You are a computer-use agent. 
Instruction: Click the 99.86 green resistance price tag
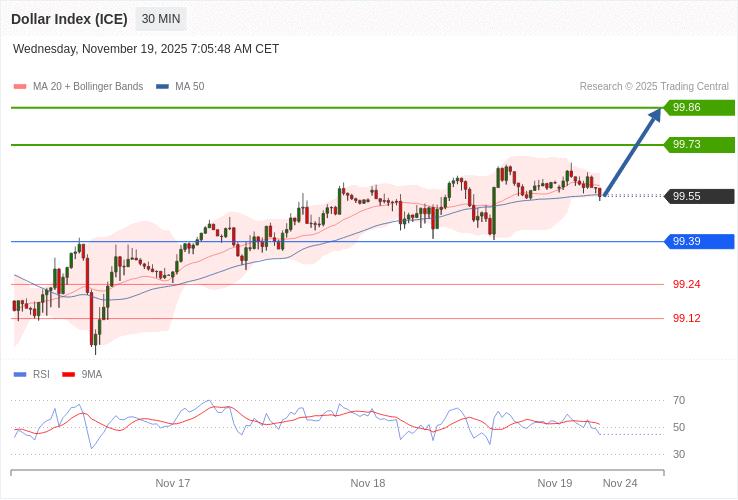point(699,108)
